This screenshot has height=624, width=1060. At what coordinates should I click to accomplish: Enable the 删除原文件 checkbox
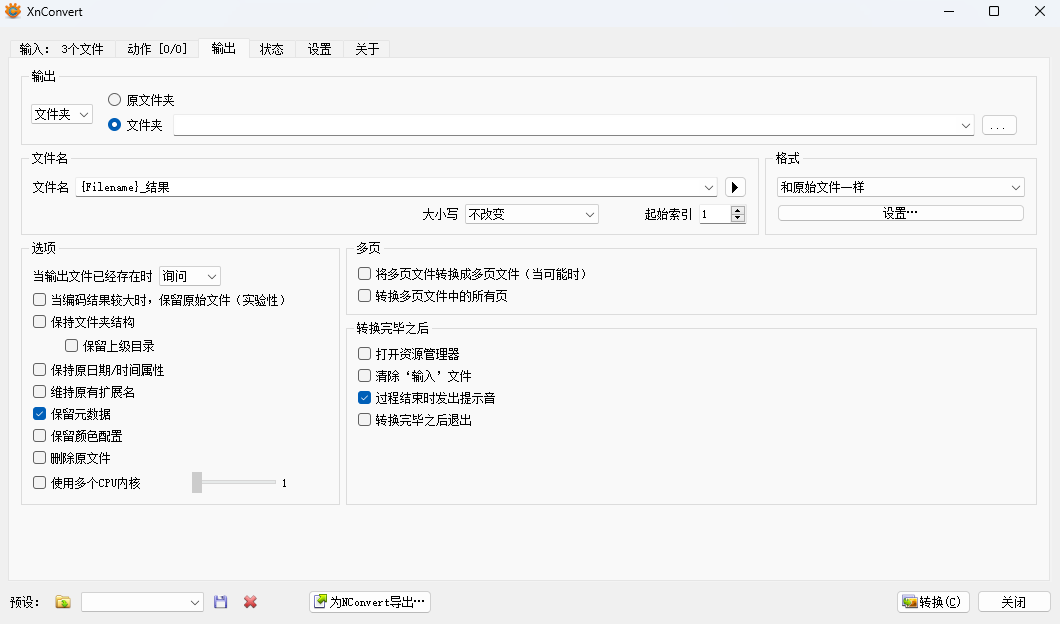tap(40, 458)
